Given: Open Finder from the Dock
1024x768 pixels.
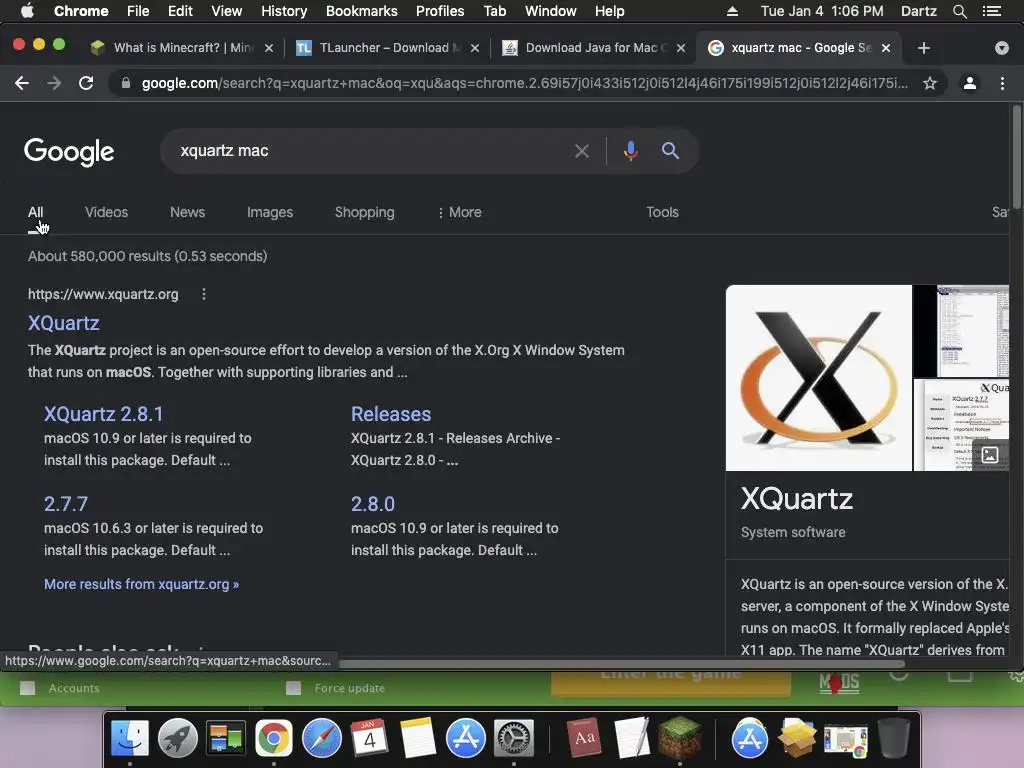Looking at the screenshot, I should pyautogui.click(x=129, y=738).
